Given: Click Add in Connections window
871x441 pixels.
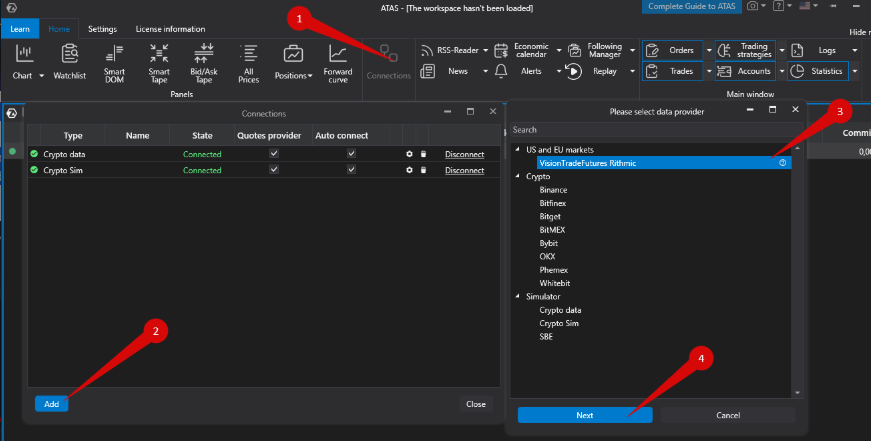Looking at the screenshot, I should tap(52, 404).
